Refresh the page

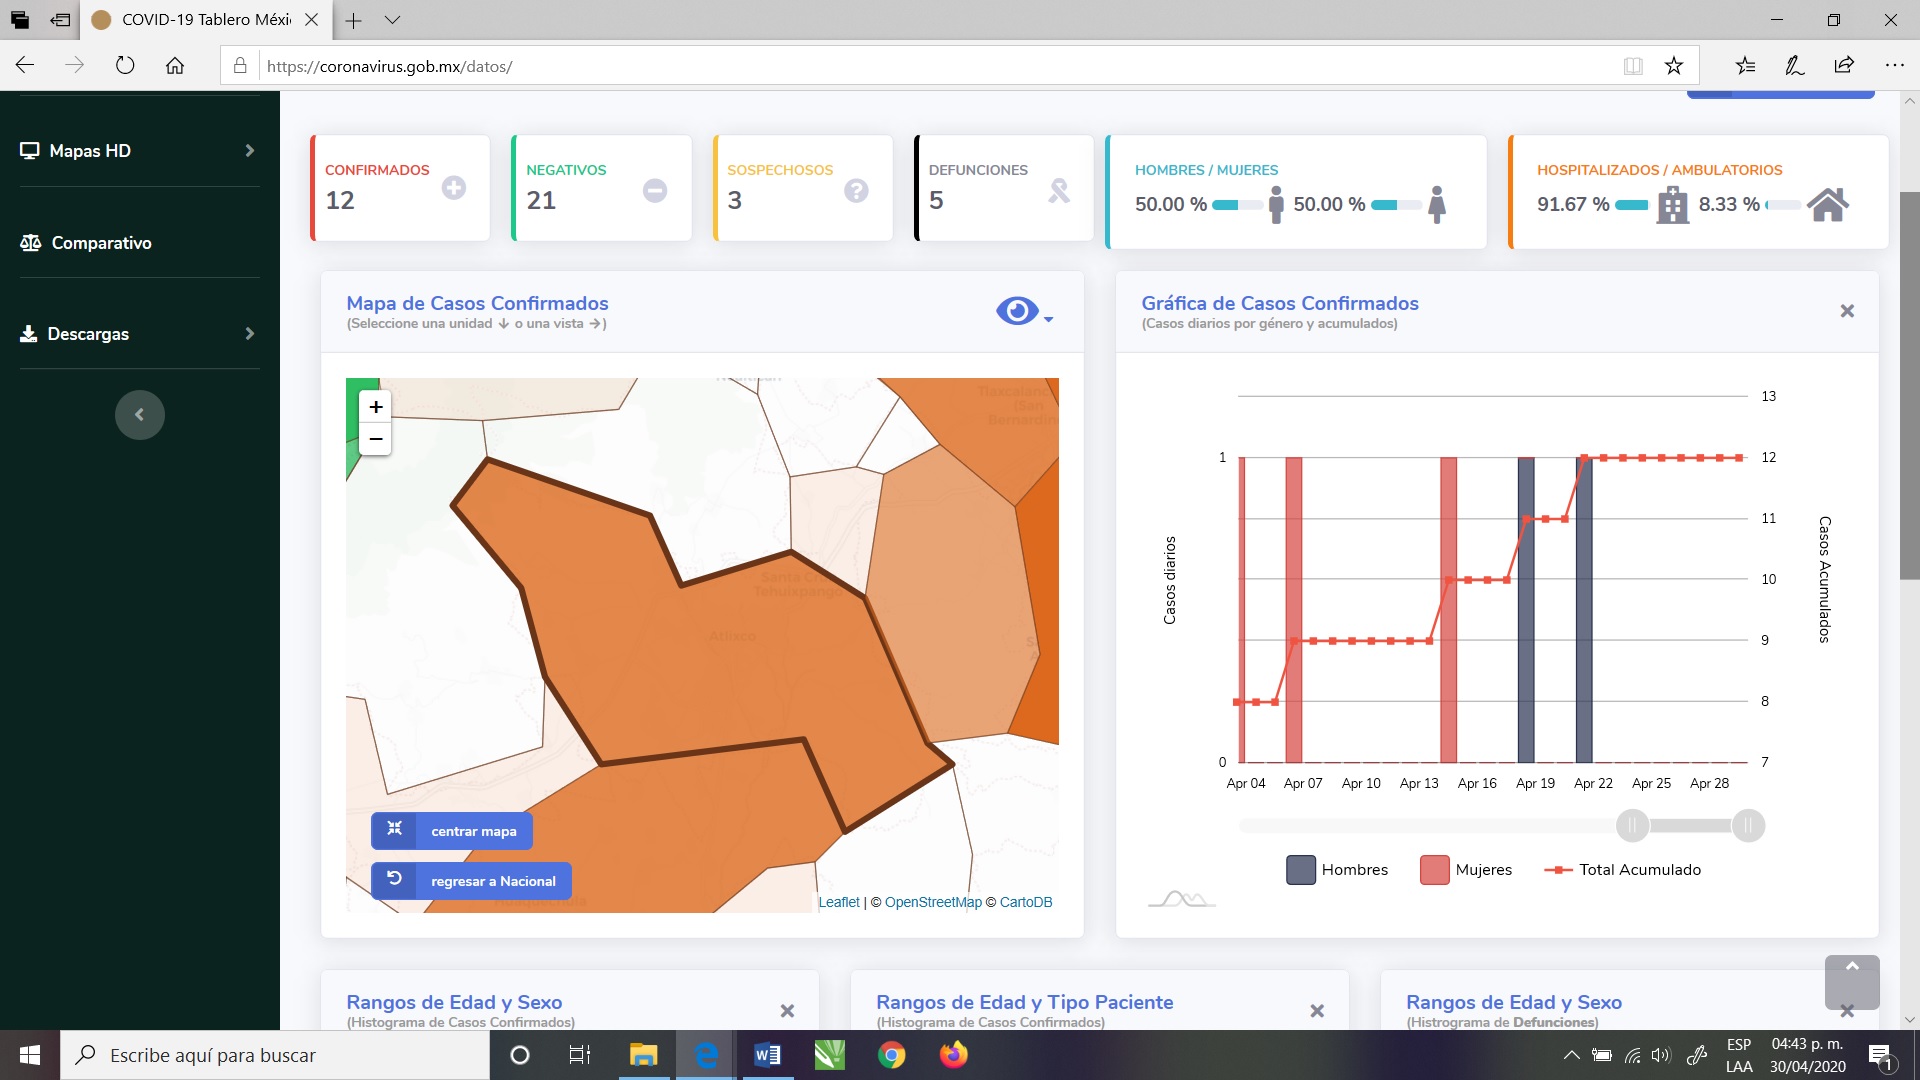coord(125,66)
